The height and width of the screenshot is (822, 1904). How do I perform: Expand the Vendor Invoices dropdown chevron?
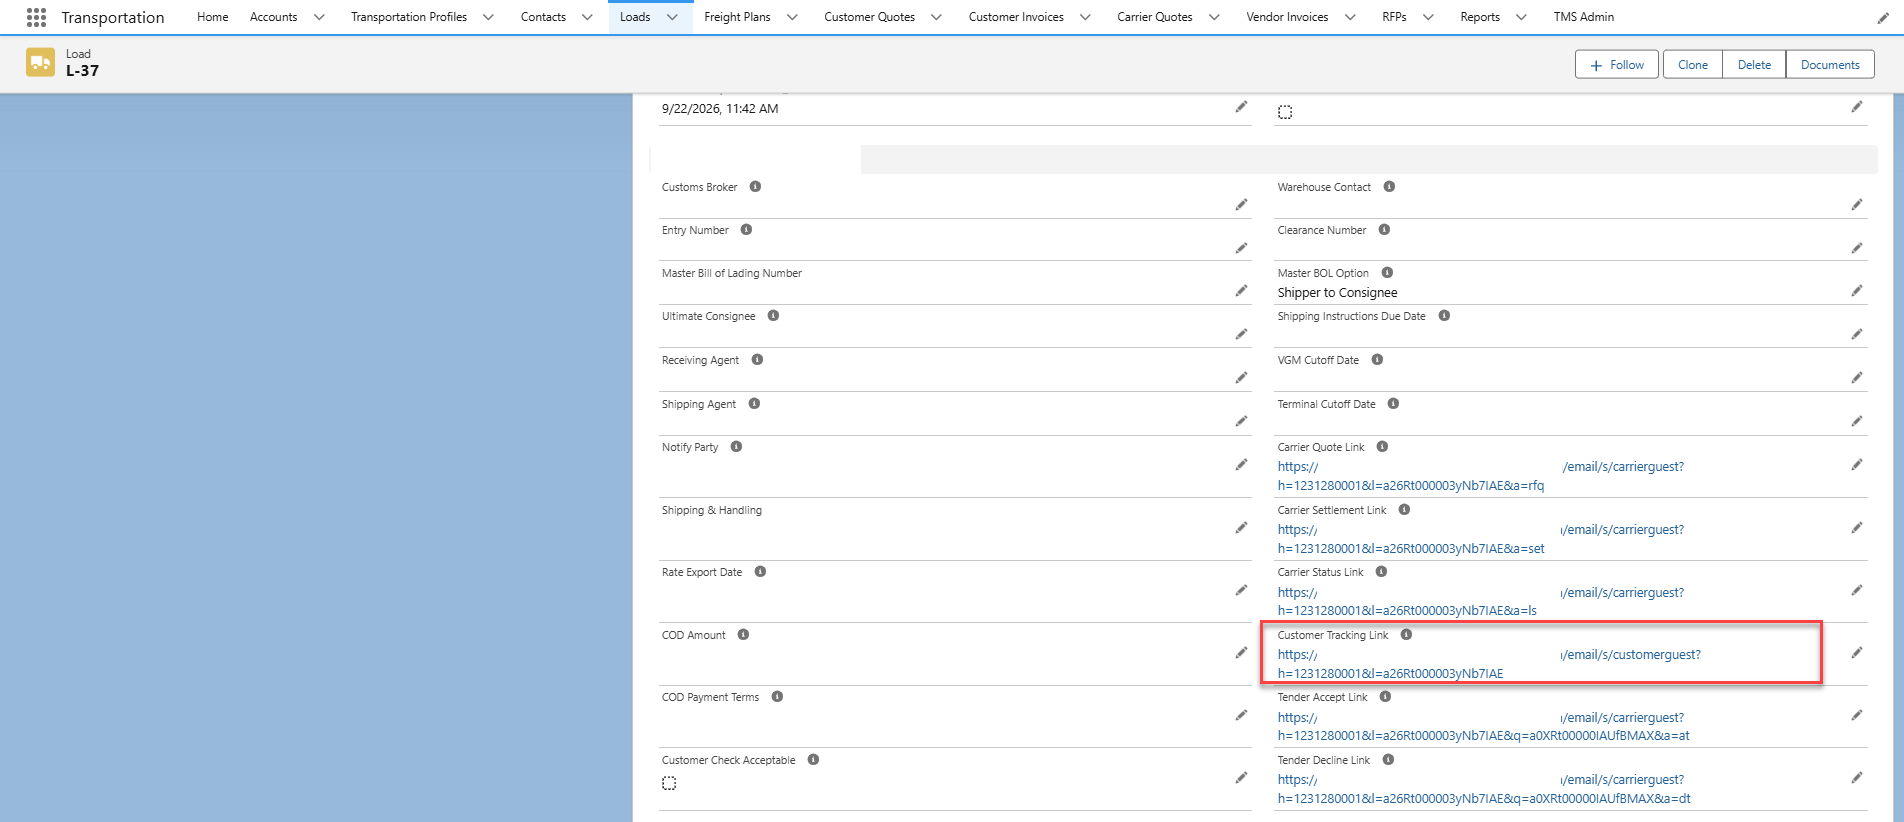(x=1350, y=17)
